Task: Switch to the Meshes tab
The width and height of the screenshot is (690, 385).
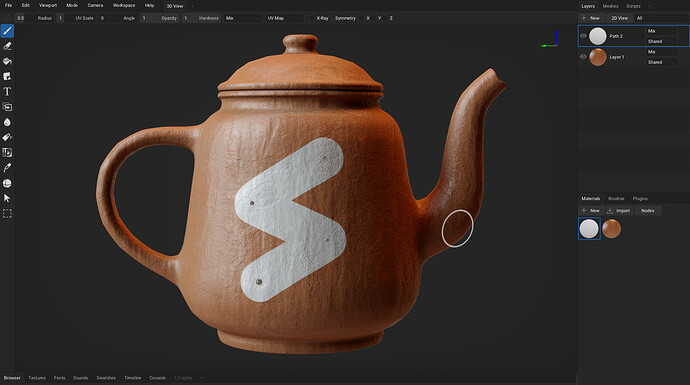Action: (x=610, y=6)
